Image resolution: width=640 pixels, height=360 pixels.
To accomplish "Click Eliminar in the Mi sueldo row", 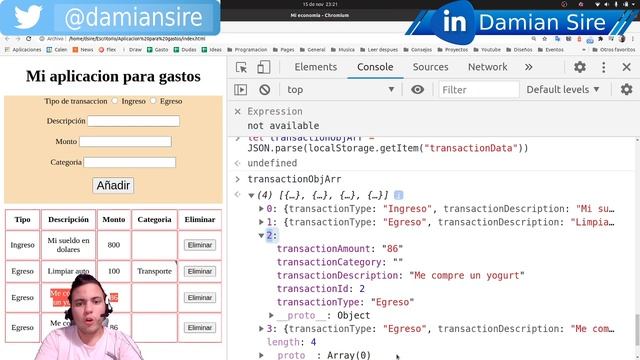I will [200, 245].
